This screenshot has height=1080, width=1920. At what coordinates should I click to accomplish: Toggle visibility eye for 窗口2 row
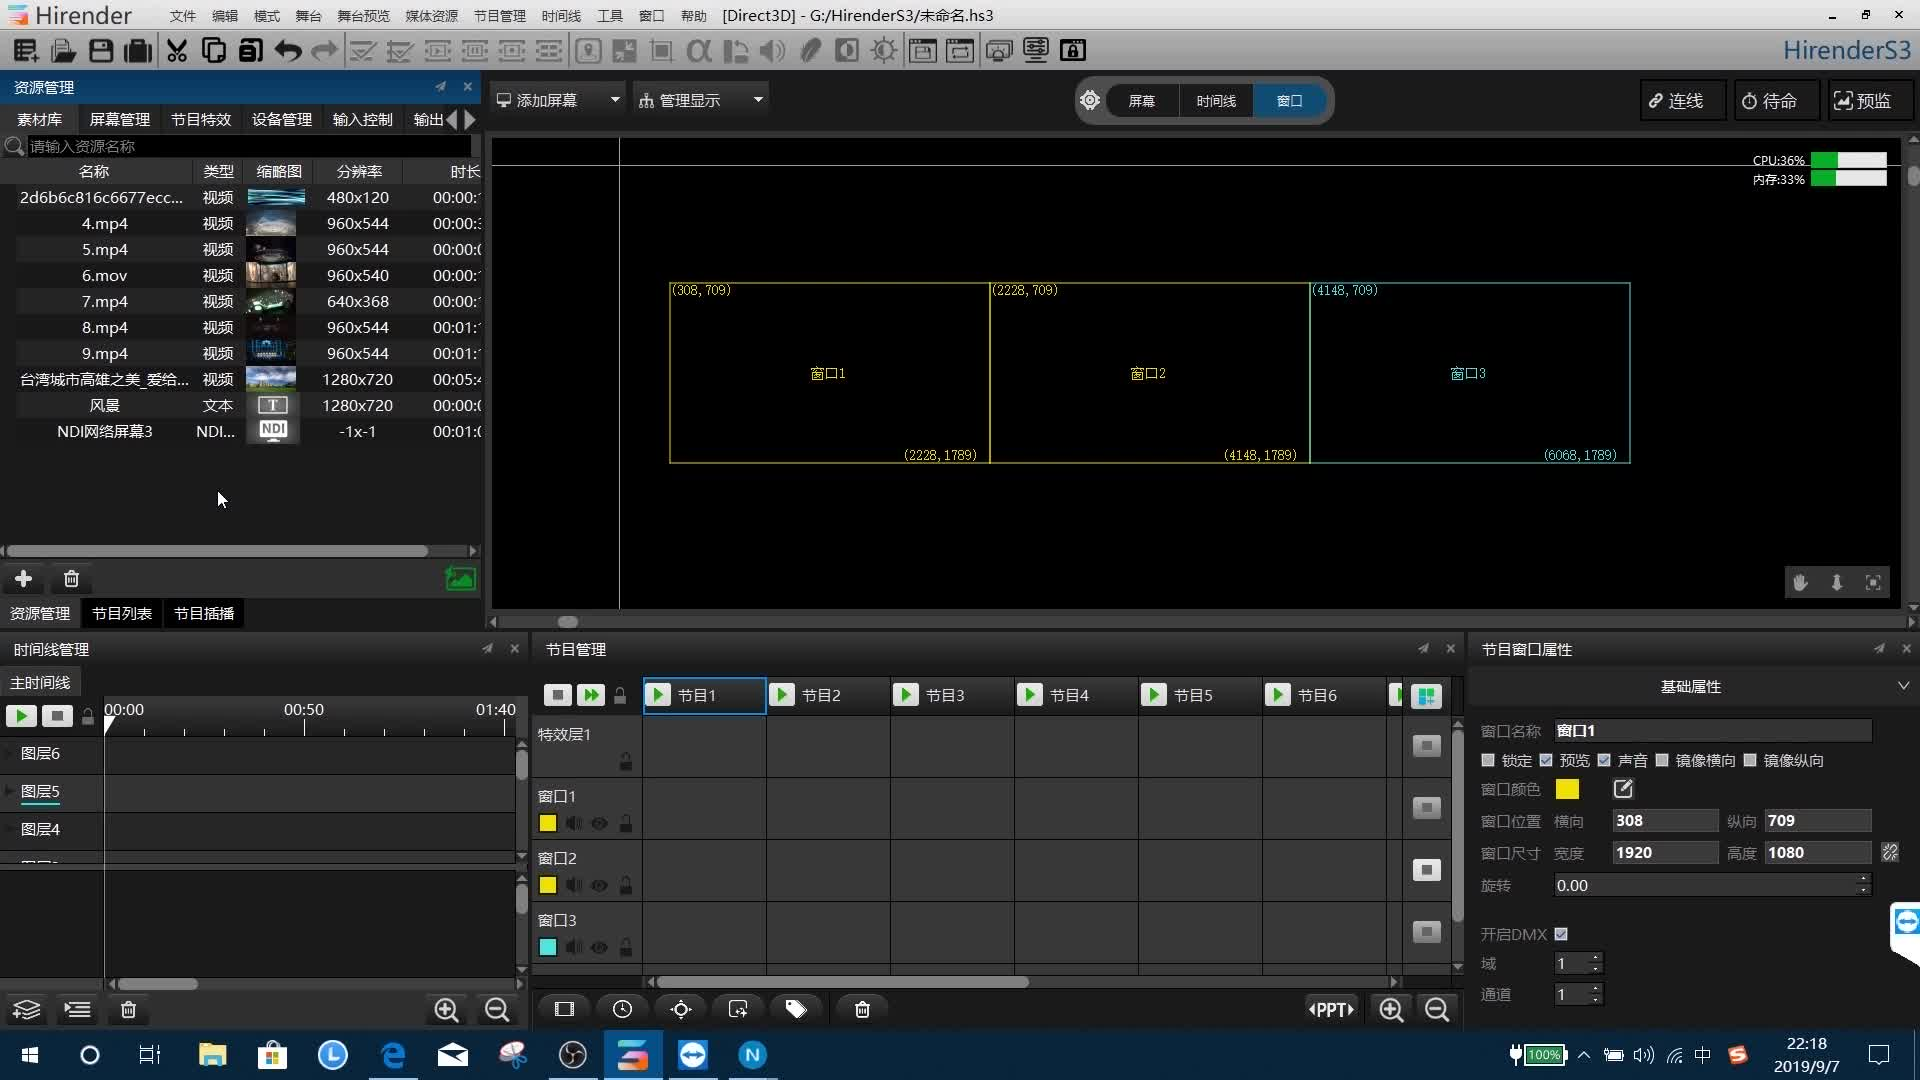pyautogui.click(x=599, y=885)
